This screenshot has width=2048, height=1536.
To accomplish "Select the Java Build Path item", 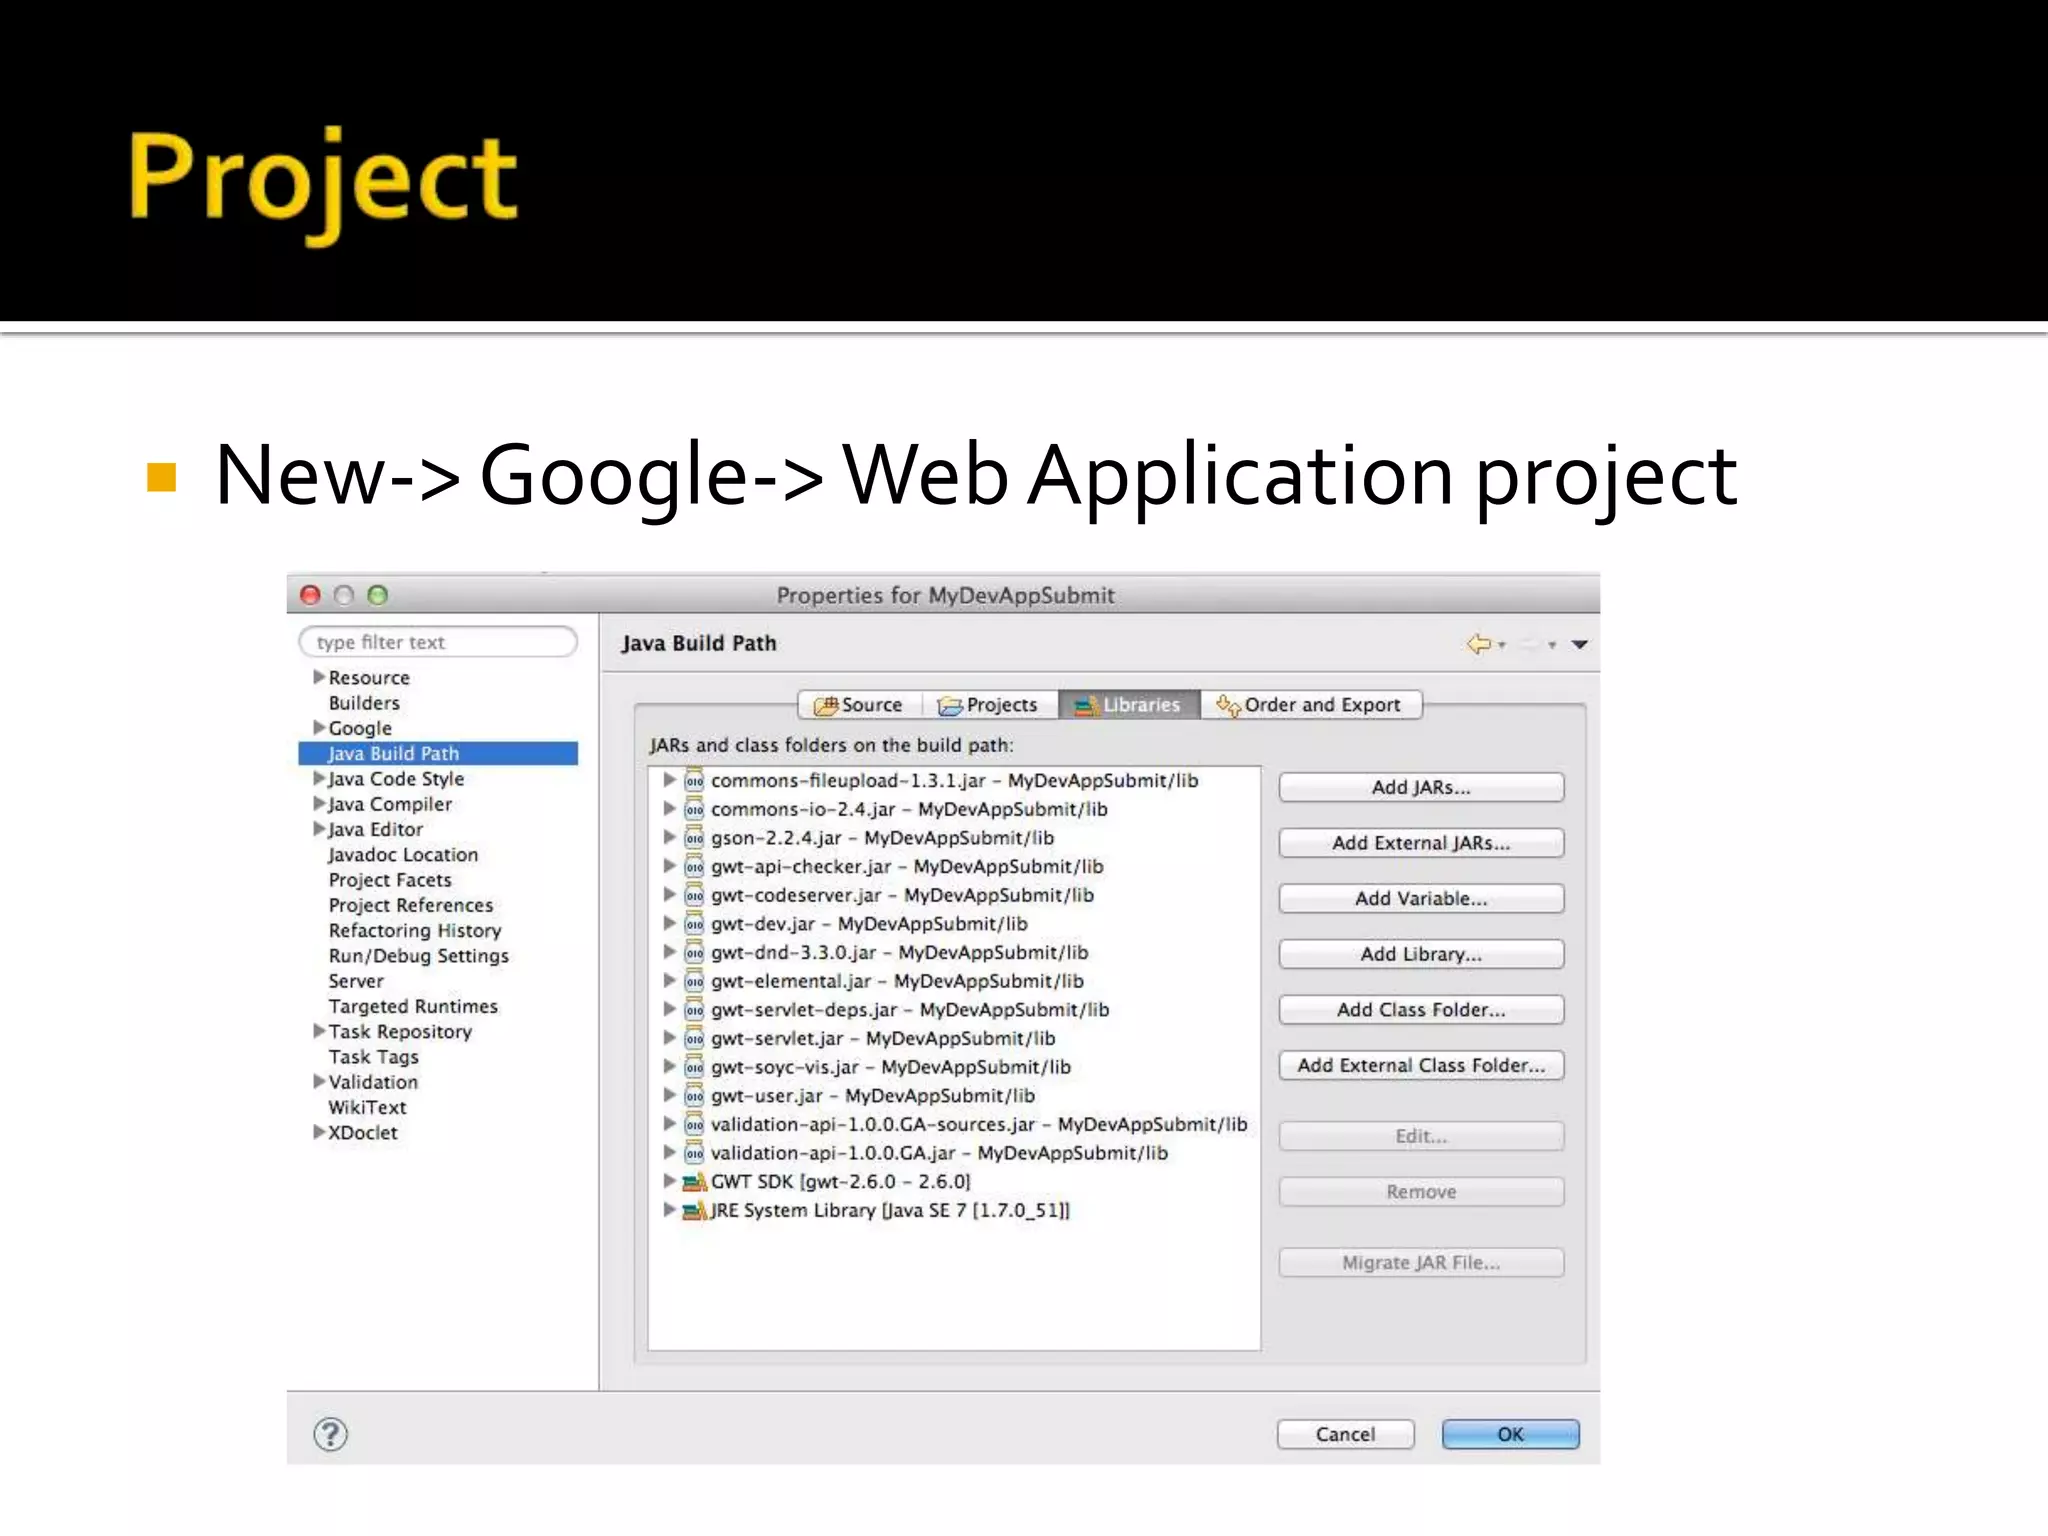I will [x=438, y=754].
